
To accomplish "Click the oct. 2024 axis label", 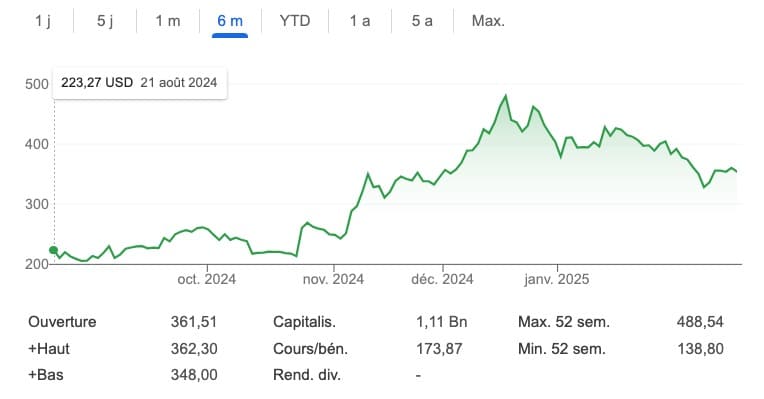I will click(x=207, y=279).
